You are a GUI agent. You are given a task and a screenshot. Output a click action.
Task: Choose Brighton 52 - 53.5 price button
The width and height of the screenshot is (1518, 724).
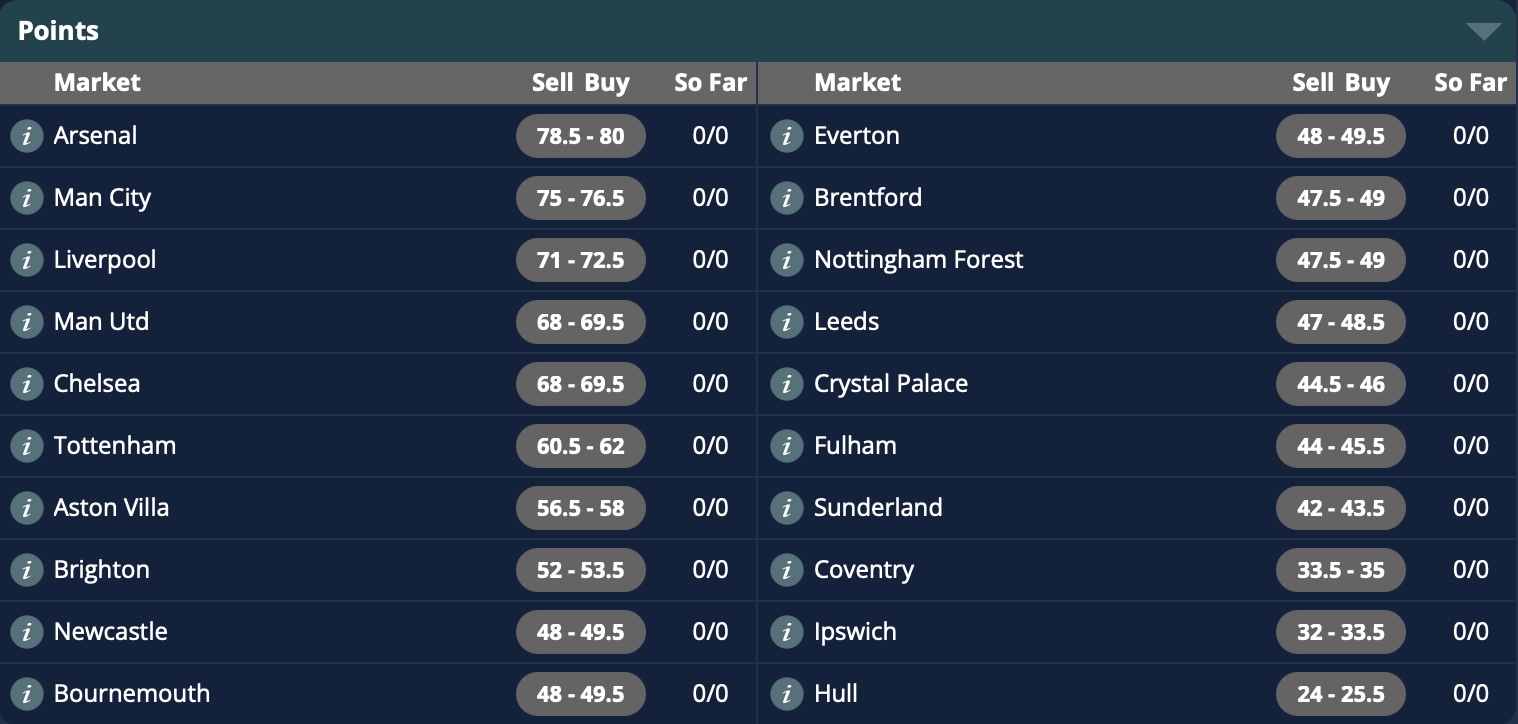581,570
